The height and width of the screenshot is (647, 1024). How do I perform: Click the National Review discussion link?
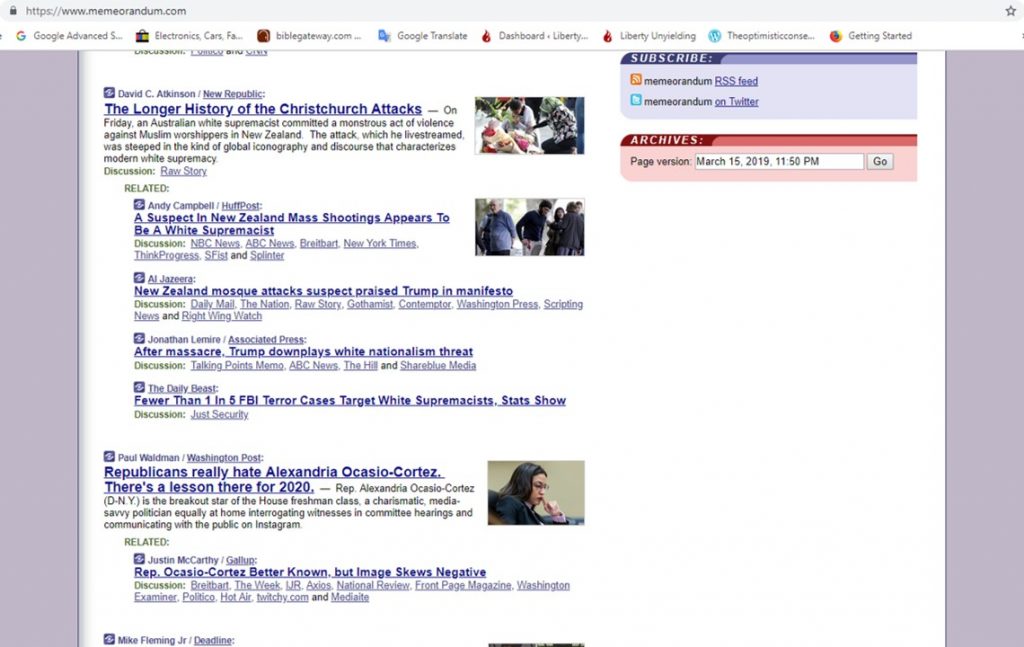coord(373,586)
